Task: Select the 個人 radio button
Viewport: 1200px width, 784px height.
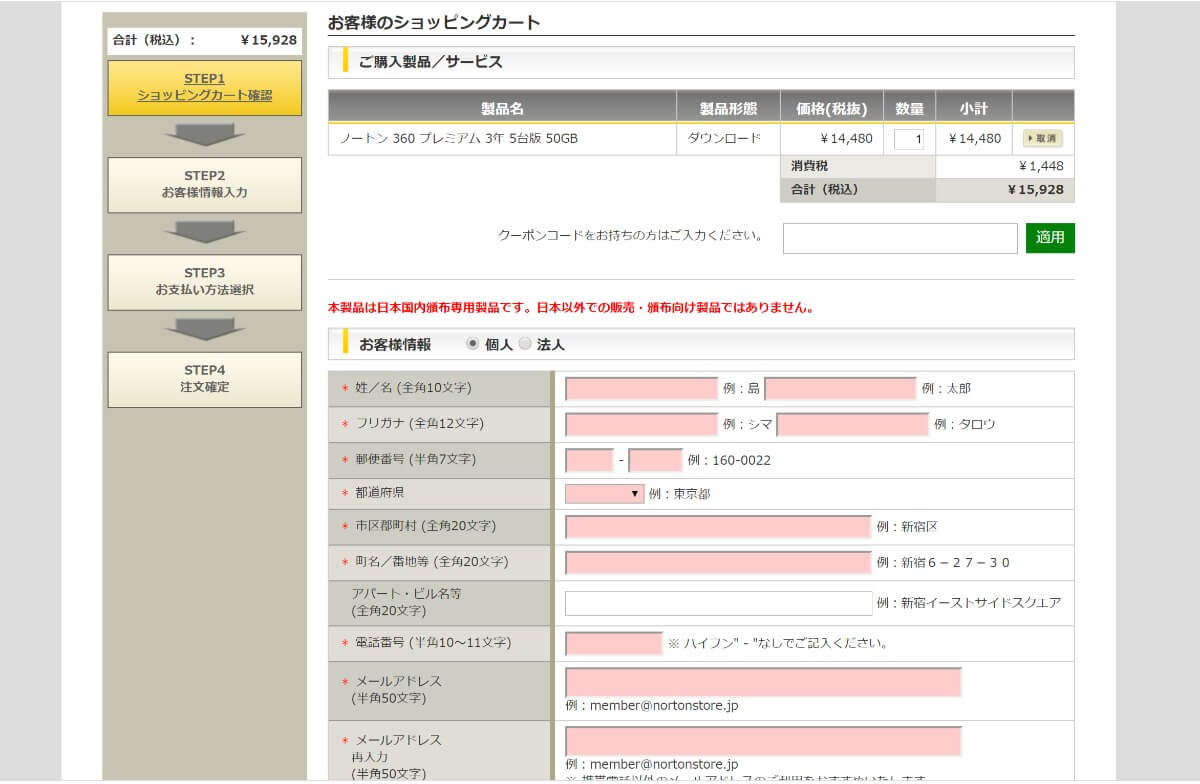Action: [473, 343]
